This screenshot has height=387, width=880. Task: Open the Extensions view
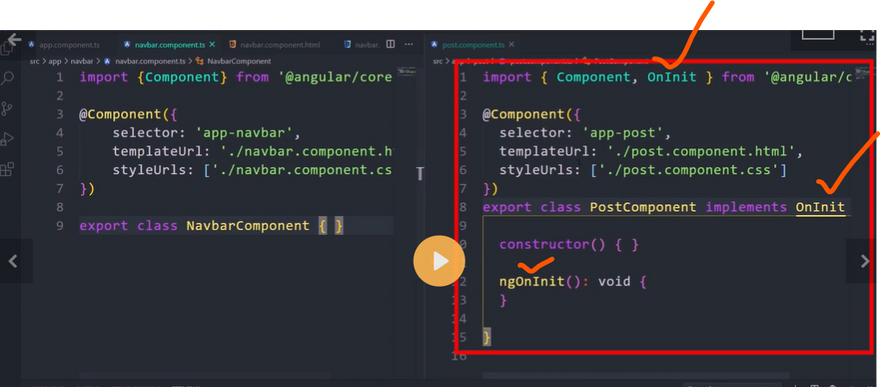pos(7,169)
